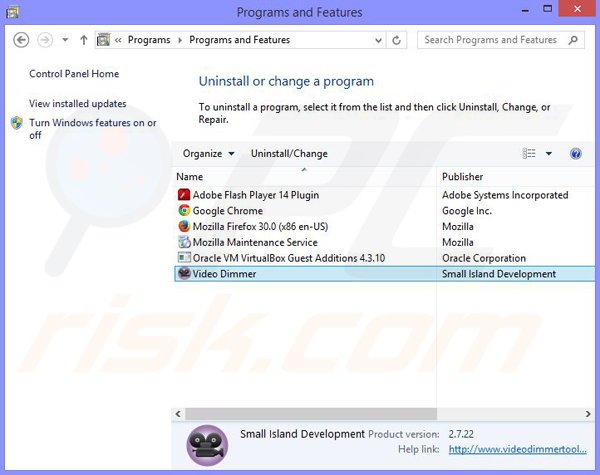600x475 pixels.
Task: Click Programs and Features breadcrumb
Action: pos(240,40)
